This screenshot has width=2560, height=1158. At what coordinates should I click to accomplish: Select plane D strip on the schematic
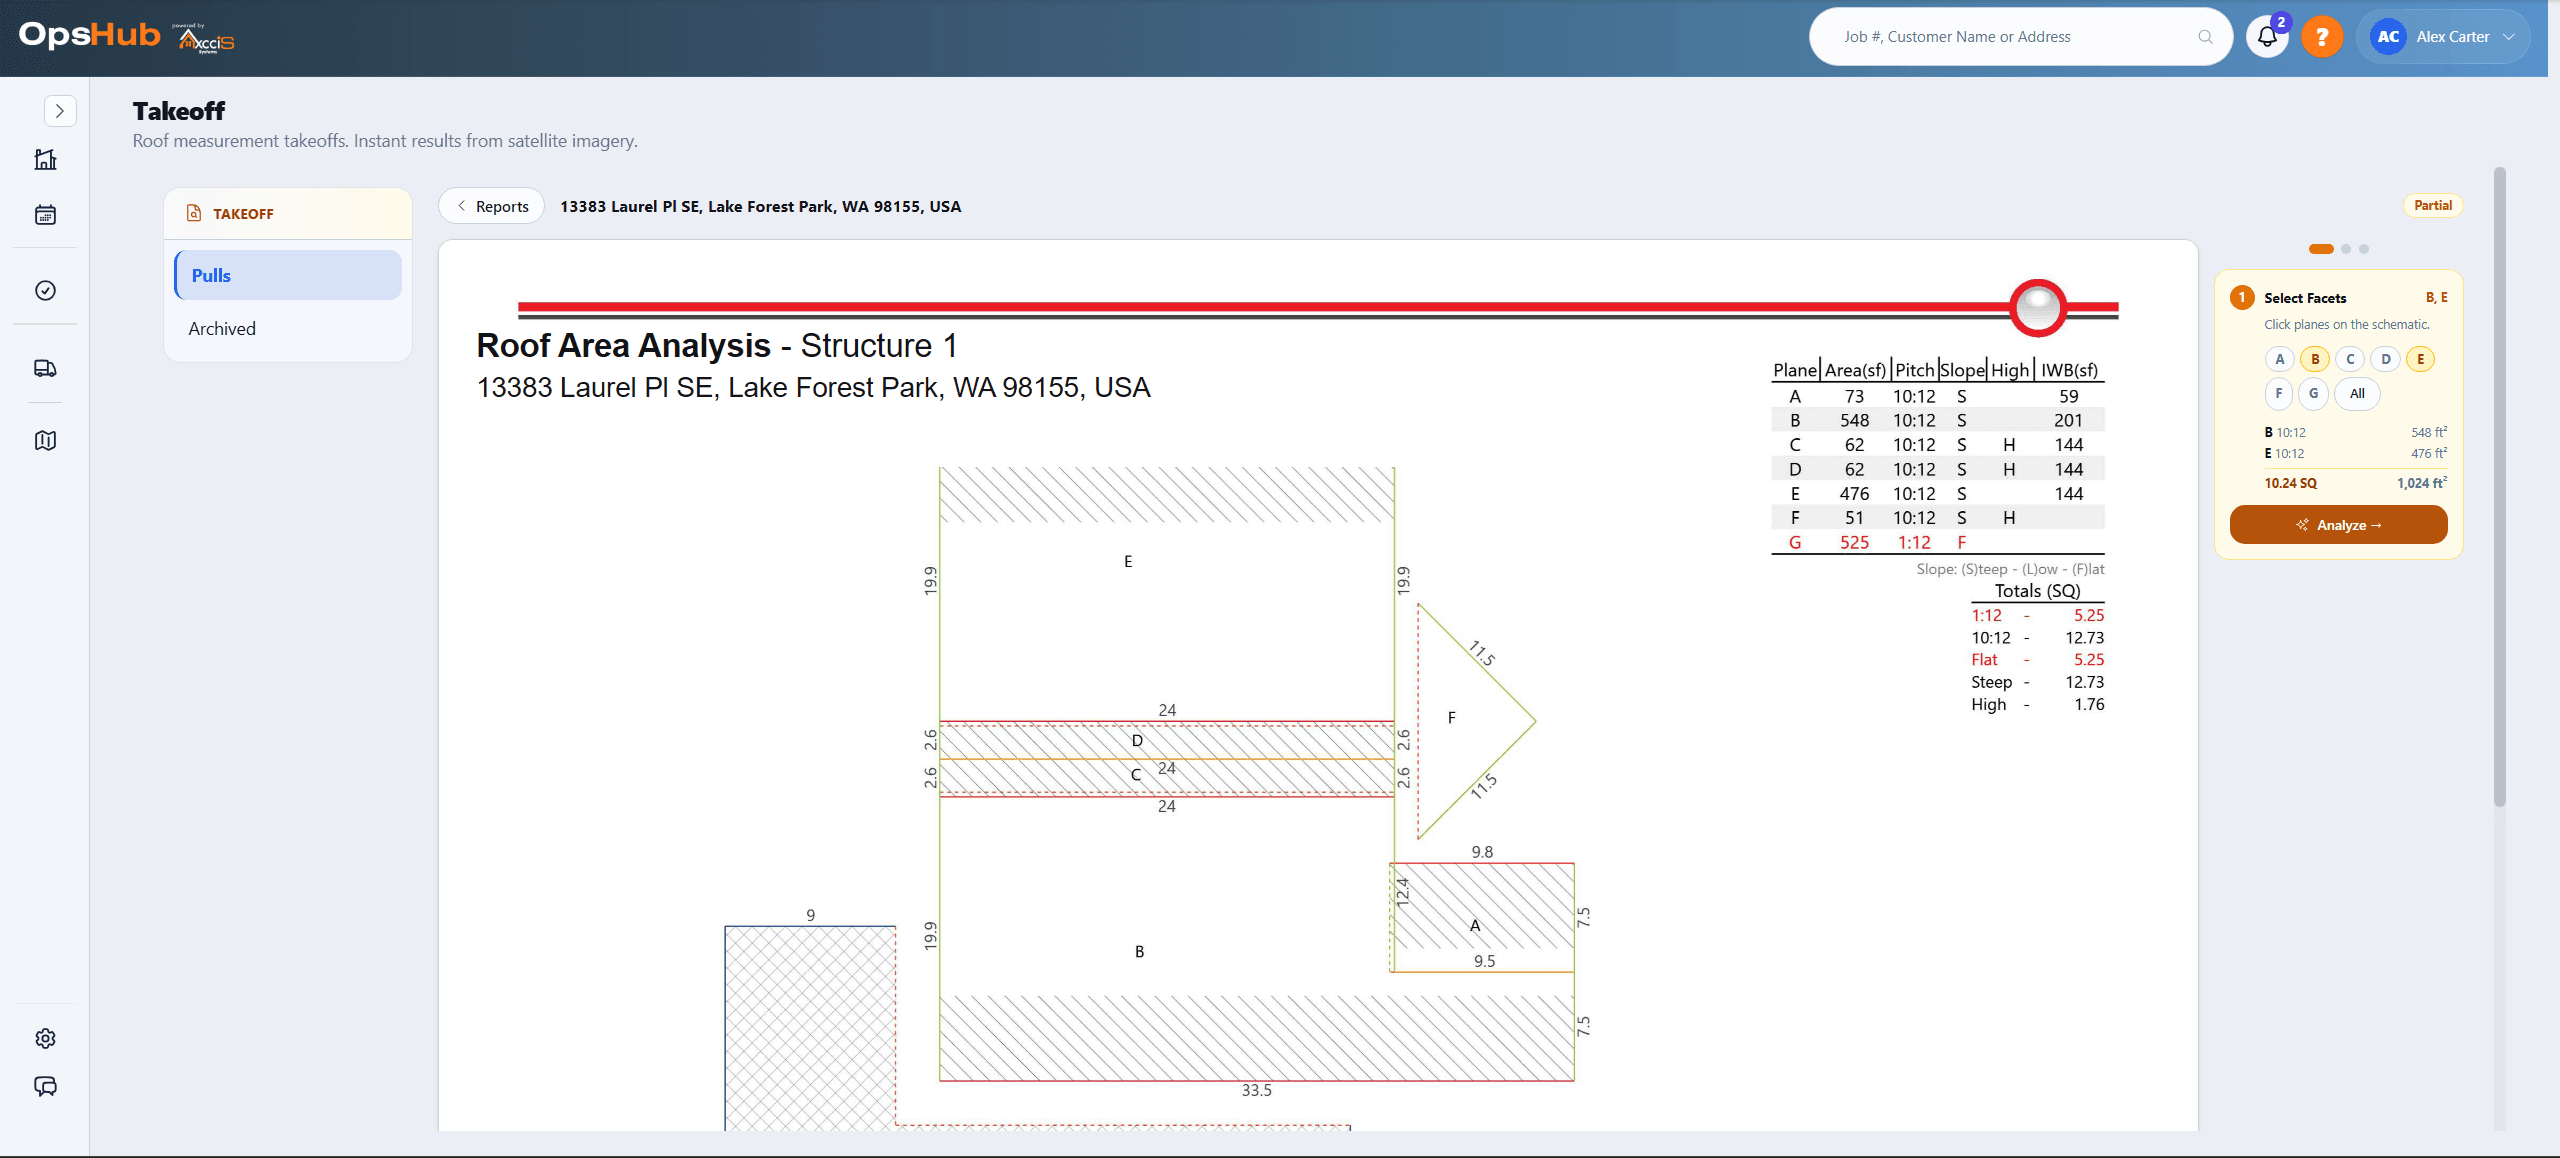[x=1166, y=741]
